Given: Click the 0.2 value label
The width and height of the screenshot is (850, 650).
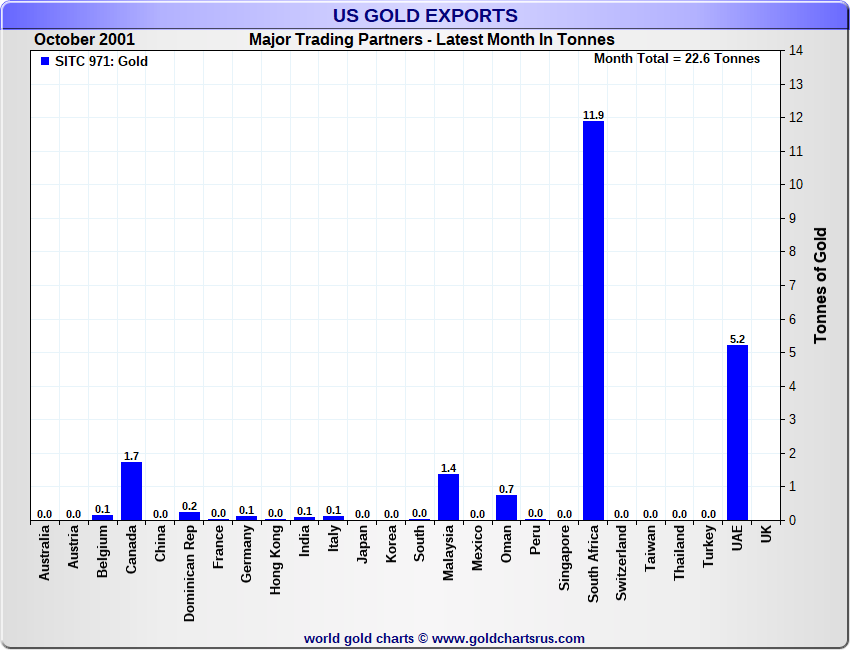Looking at the screenshot, I should [x=189, y=506].
